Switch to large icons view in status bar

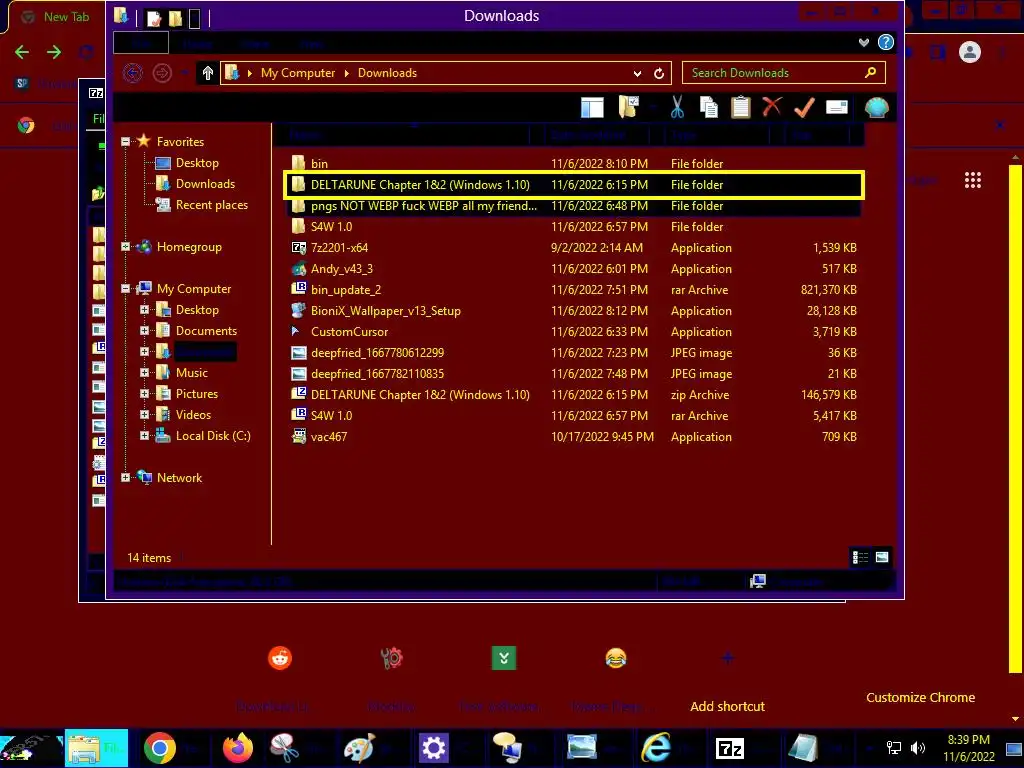click(882, 557)
